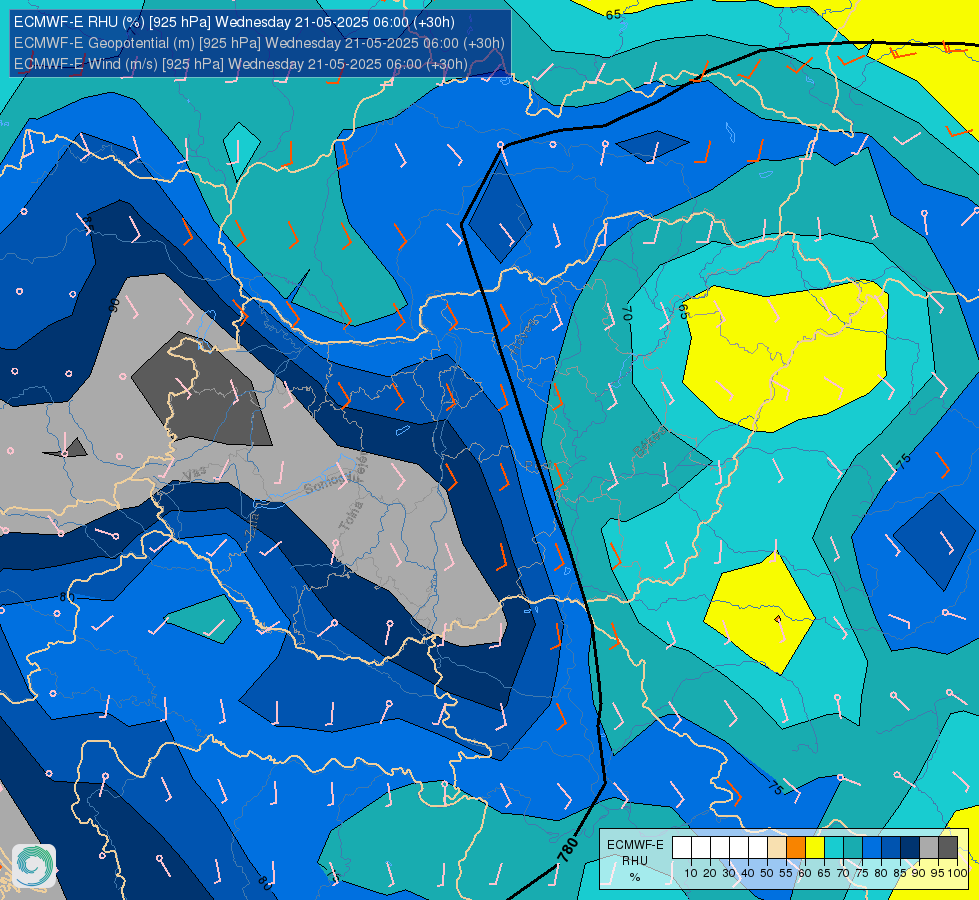Click the legend title 'ECMWF-E RHU %'
The height and width of the screenshot is (900, 979).
pyautogui.click(x=635, y=861)
